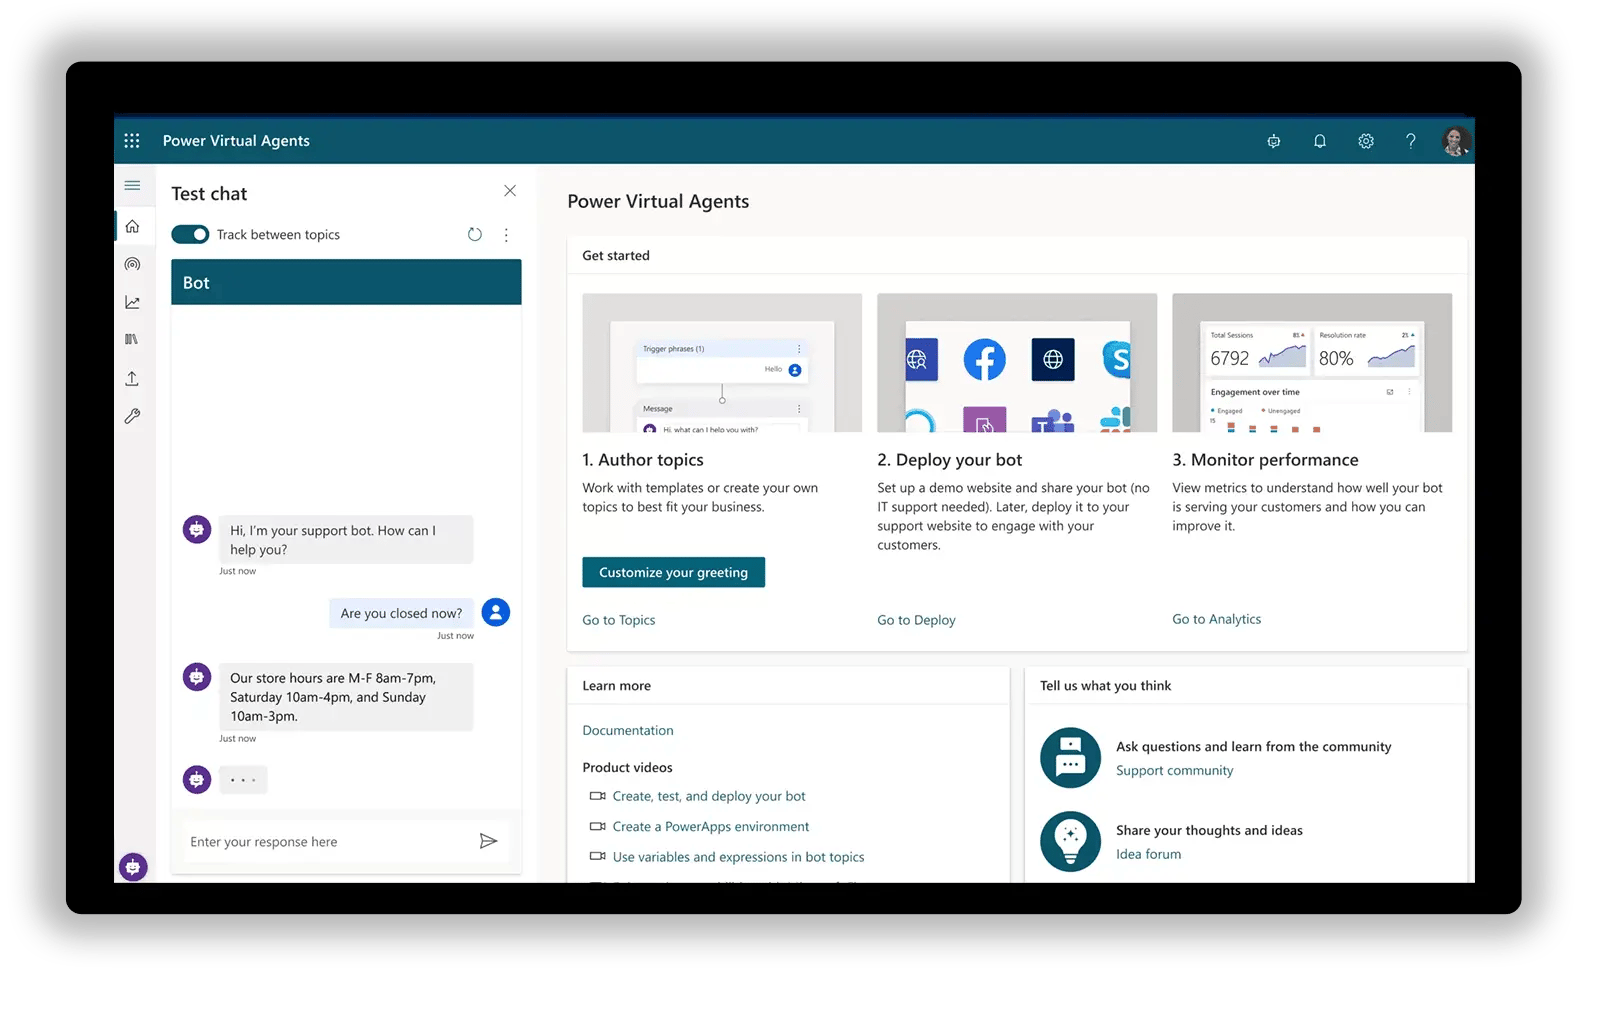Click the bot icon in the header
This screenshot has height=1024, width=1619.
click(1273, 141)
